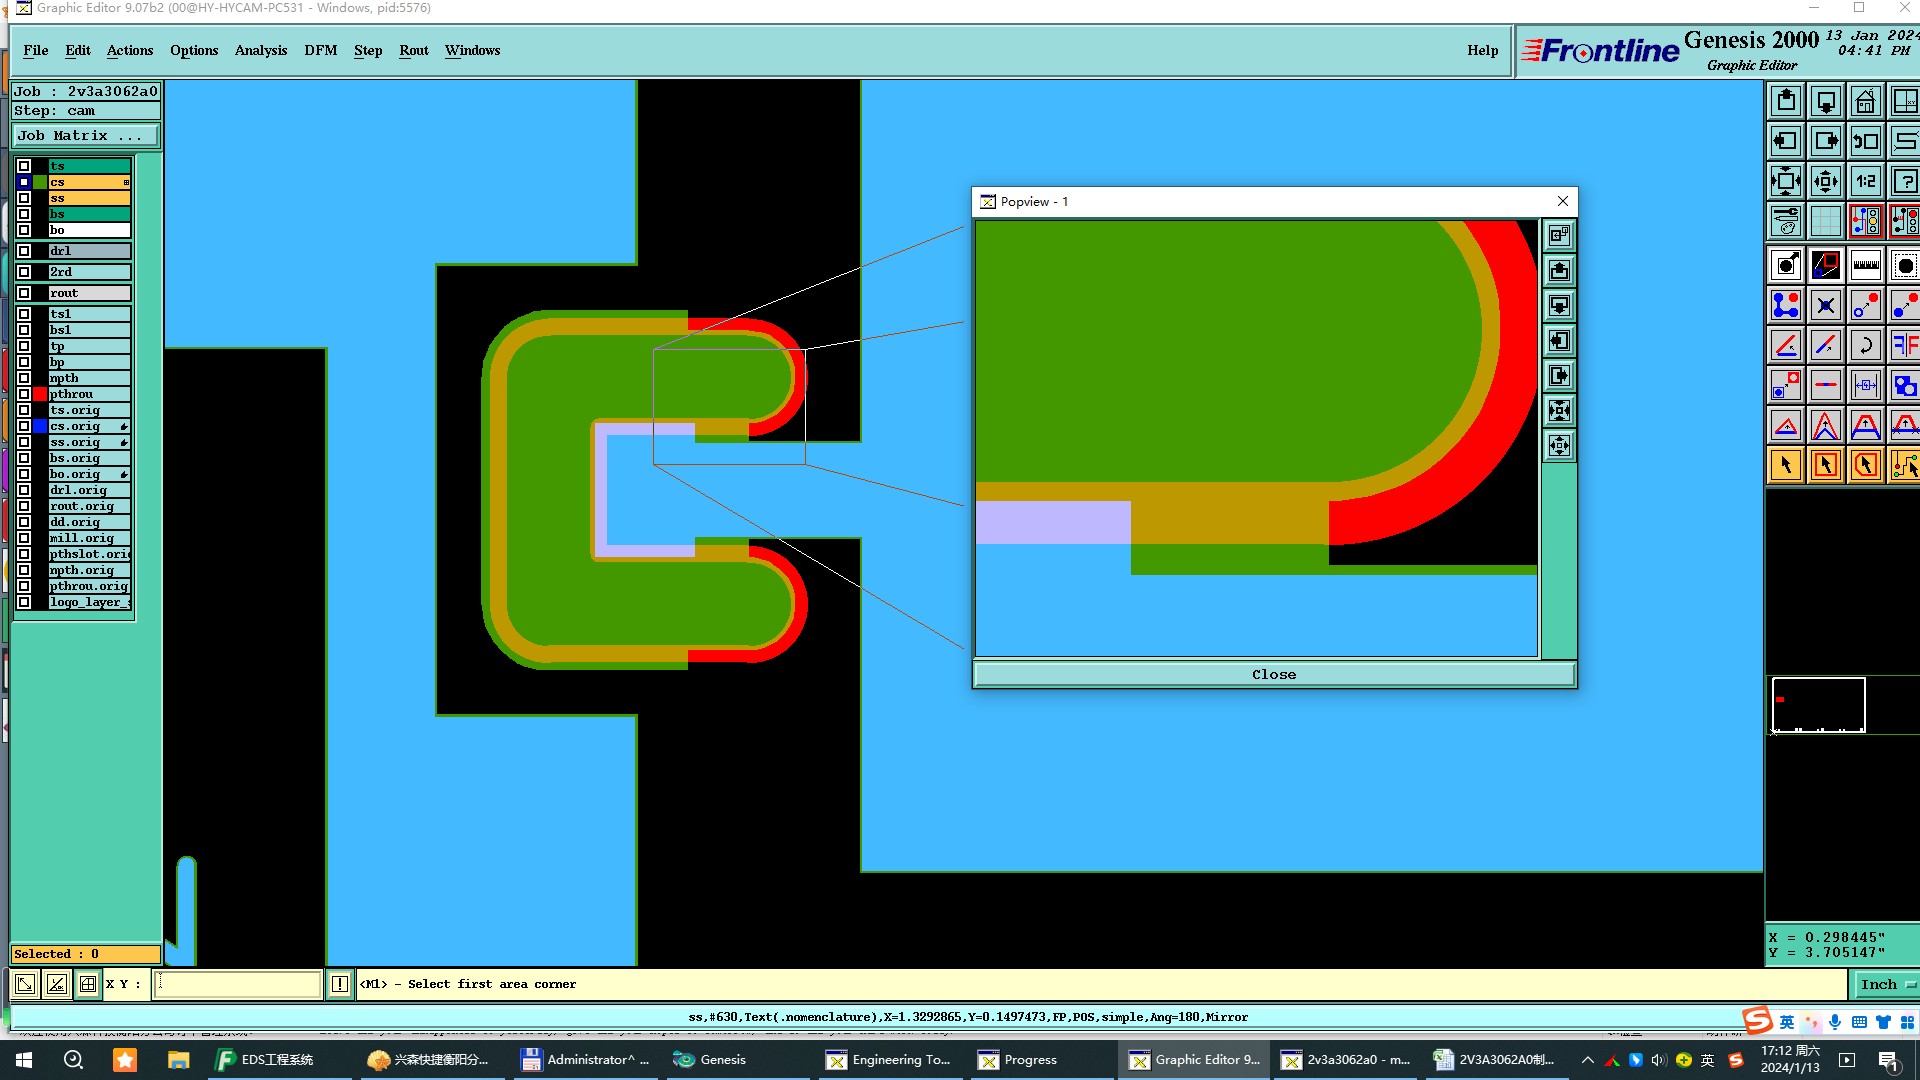Open the Inch units dropdown
1920x1080 pixels.
(x=1886, y=984)
